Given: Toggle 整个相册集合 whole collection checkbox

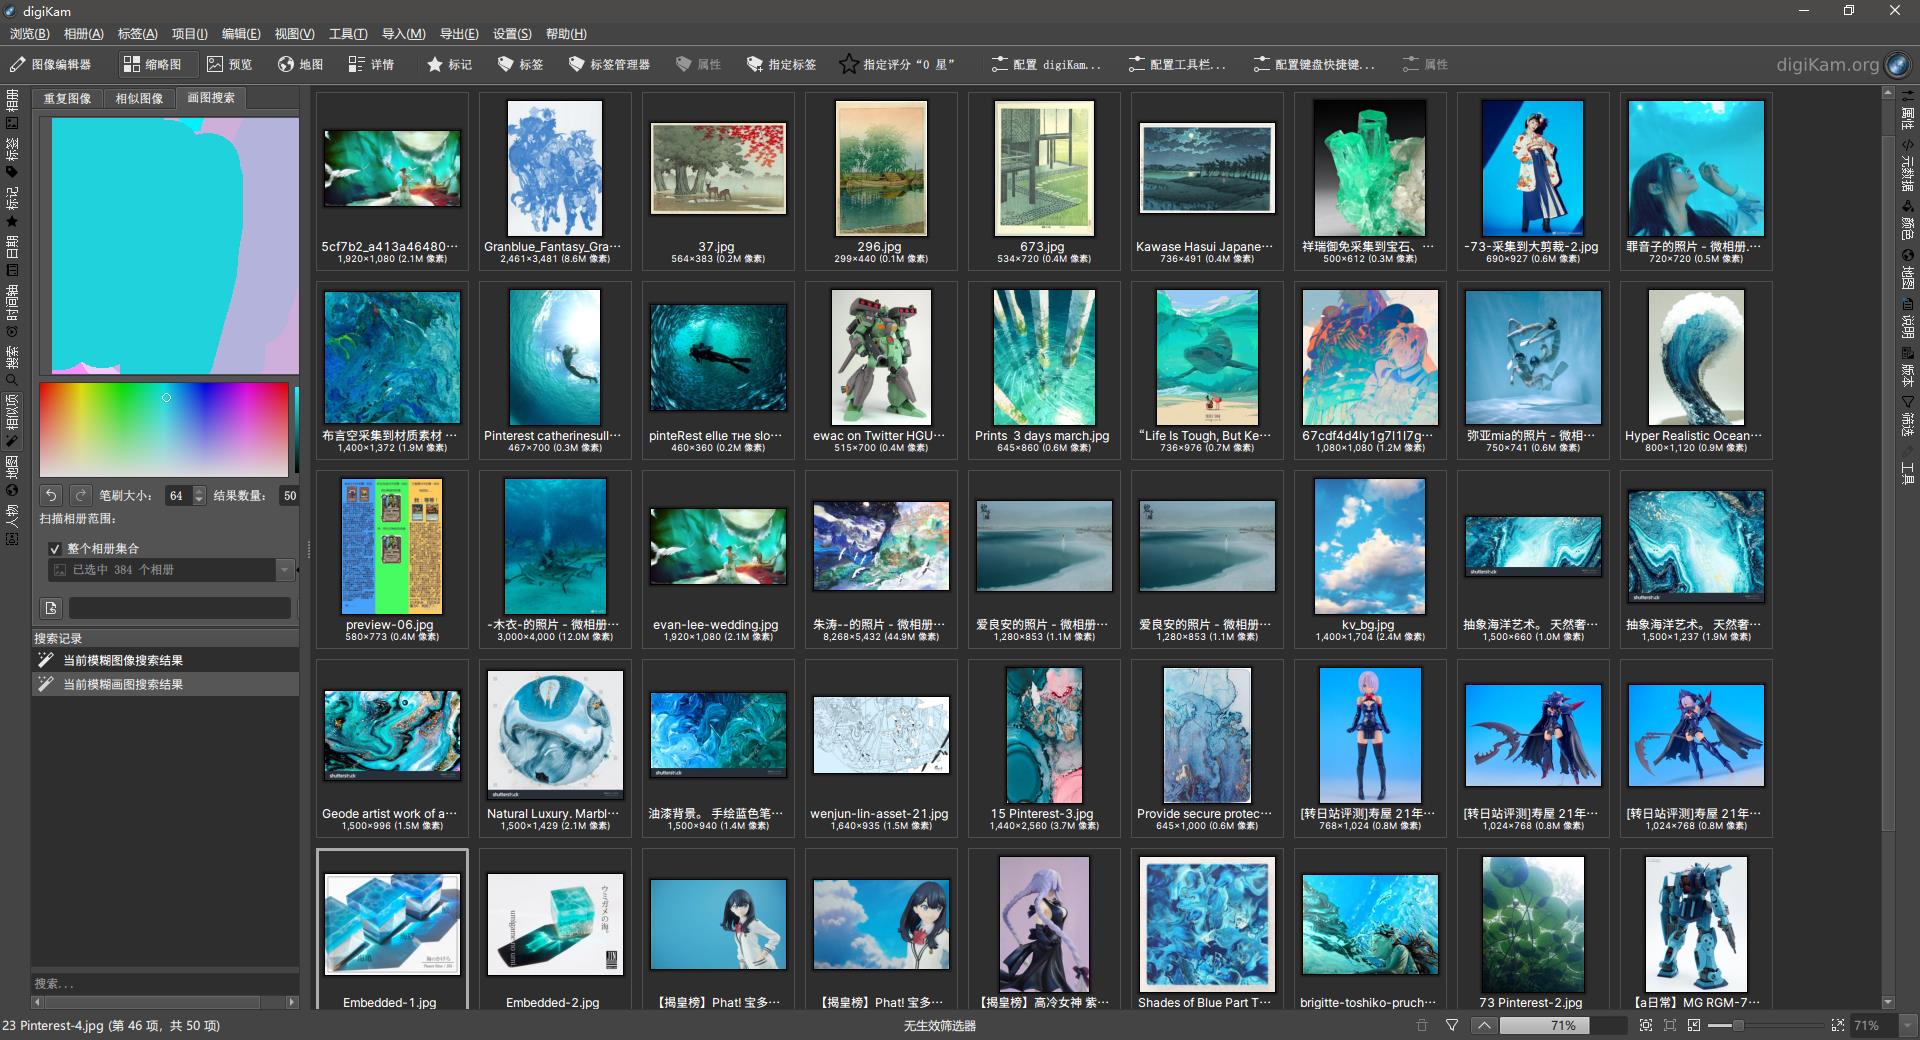Looking at the screenshot, I should tap(55, 549).
